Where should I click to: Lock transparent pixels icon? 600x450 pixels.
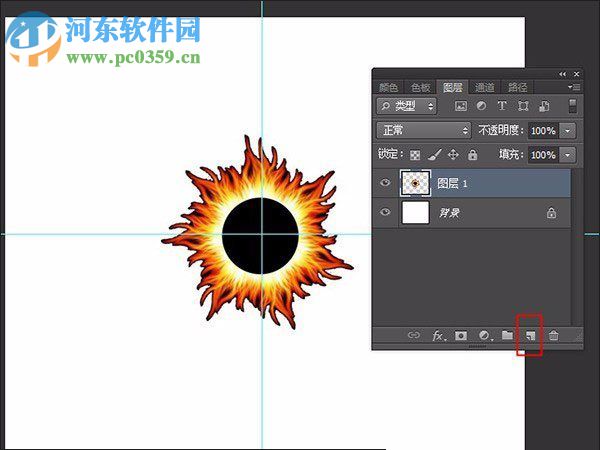point(415,155)
